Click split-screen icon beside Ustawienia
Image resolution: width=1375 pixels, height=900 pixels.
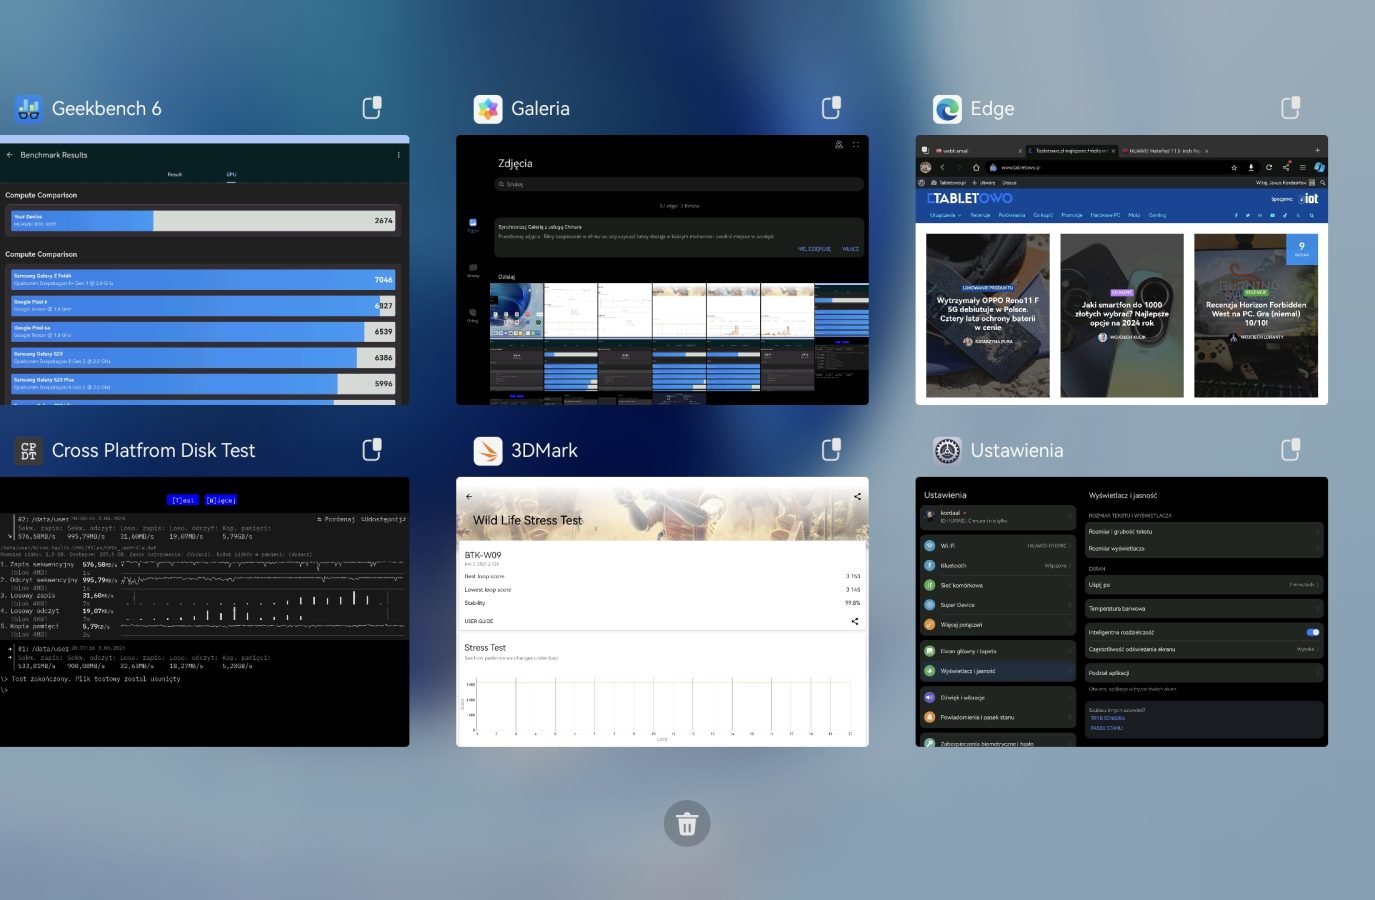pyautogui.click(x=1291, y=450)
